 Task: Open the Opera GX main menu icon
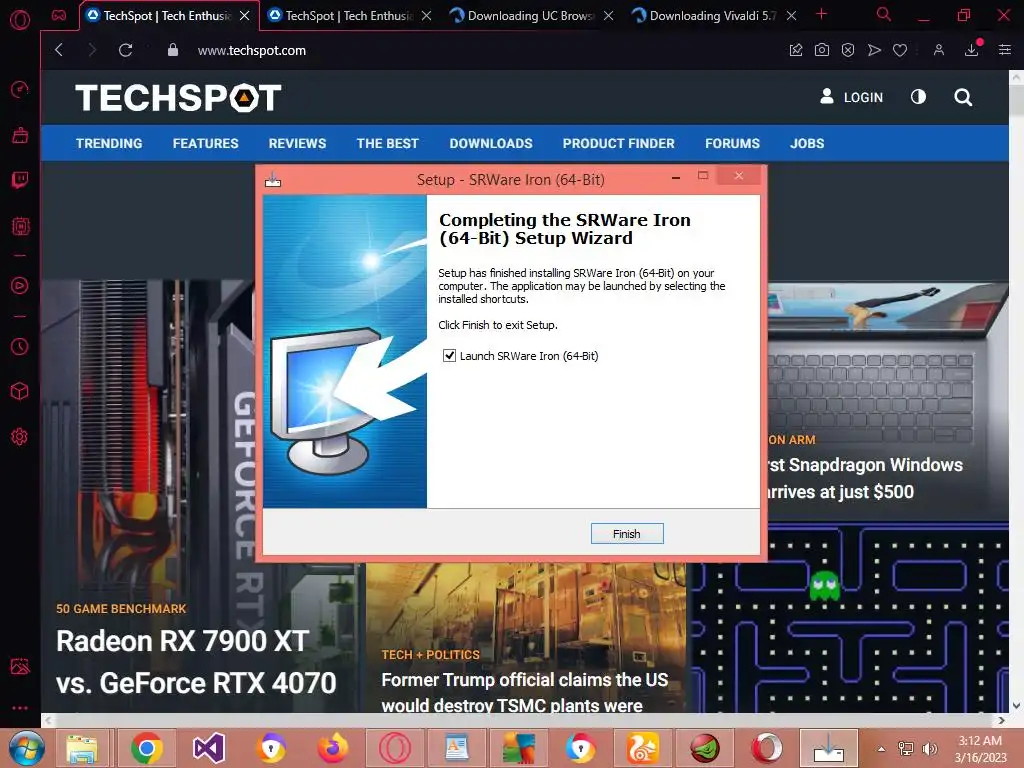[20, 20]
